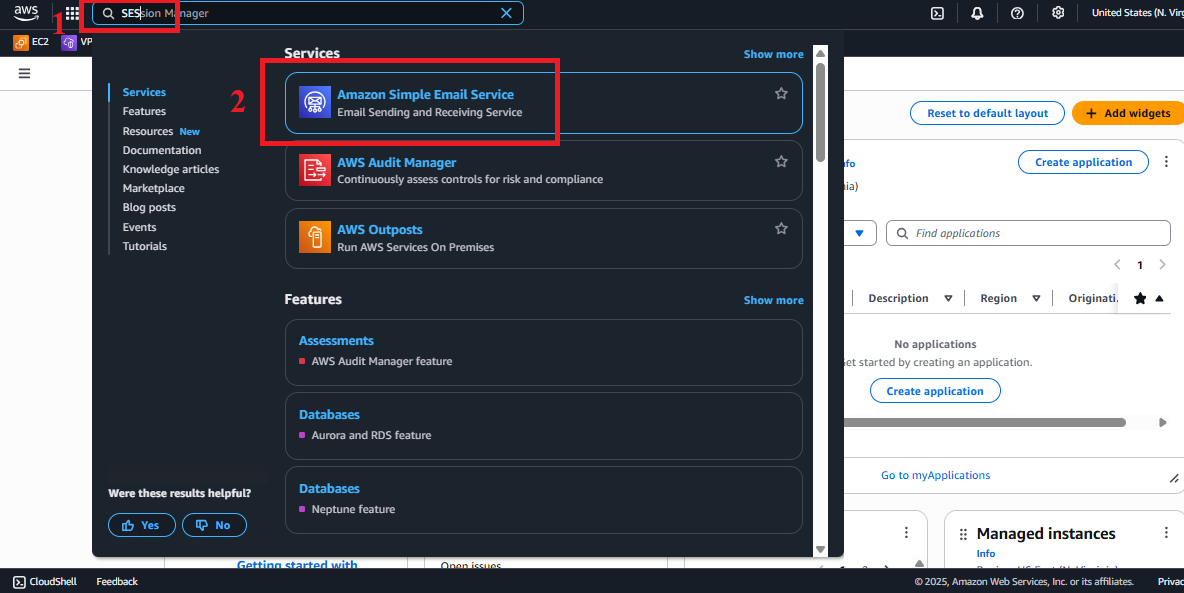The height and width of the screenshot is (593, 1184).
Task: Click the results panel scrollbar thumb
Action: coord(820,112)
